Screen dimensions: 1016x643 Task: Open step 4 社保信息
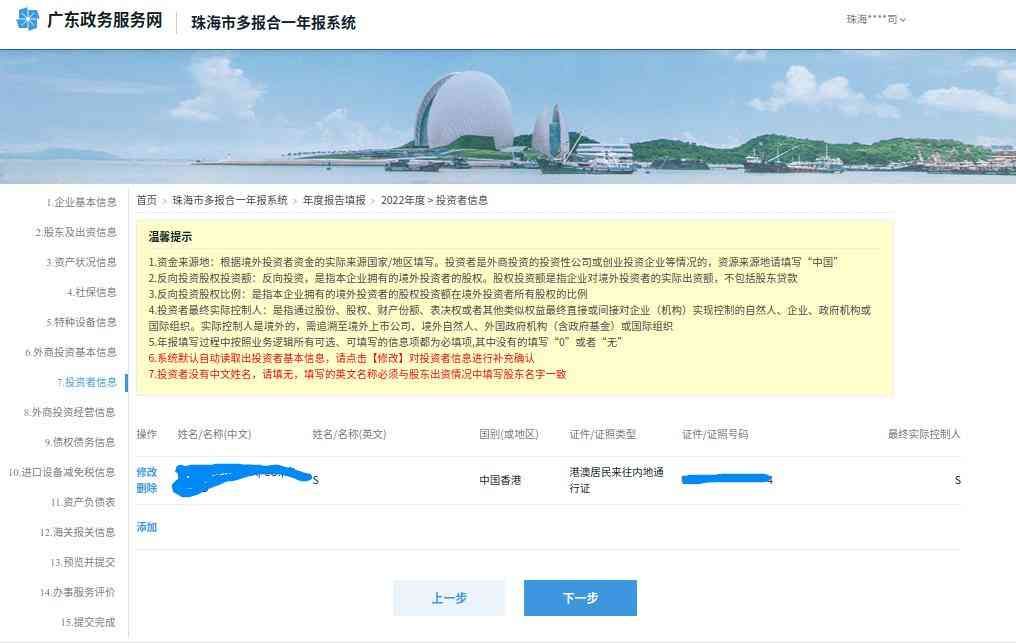tap(91, 292)
